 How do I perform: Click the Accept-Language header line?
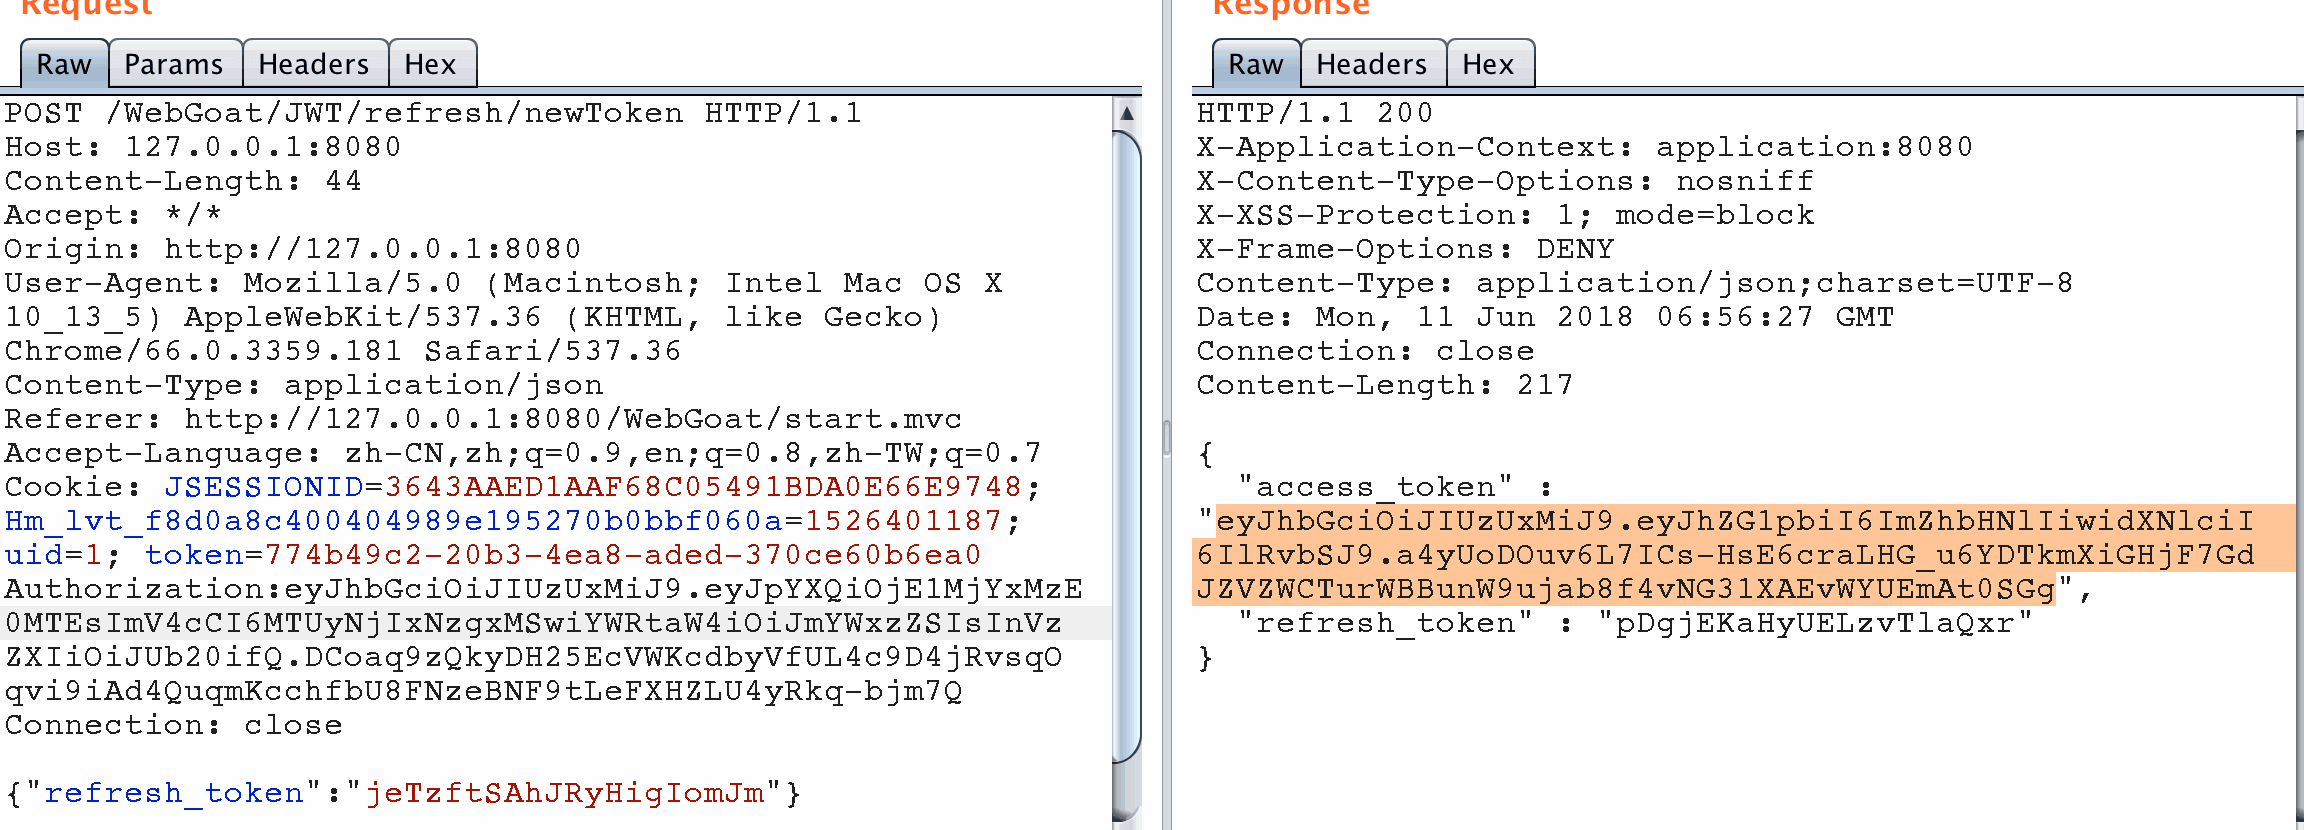coord(523,453)
